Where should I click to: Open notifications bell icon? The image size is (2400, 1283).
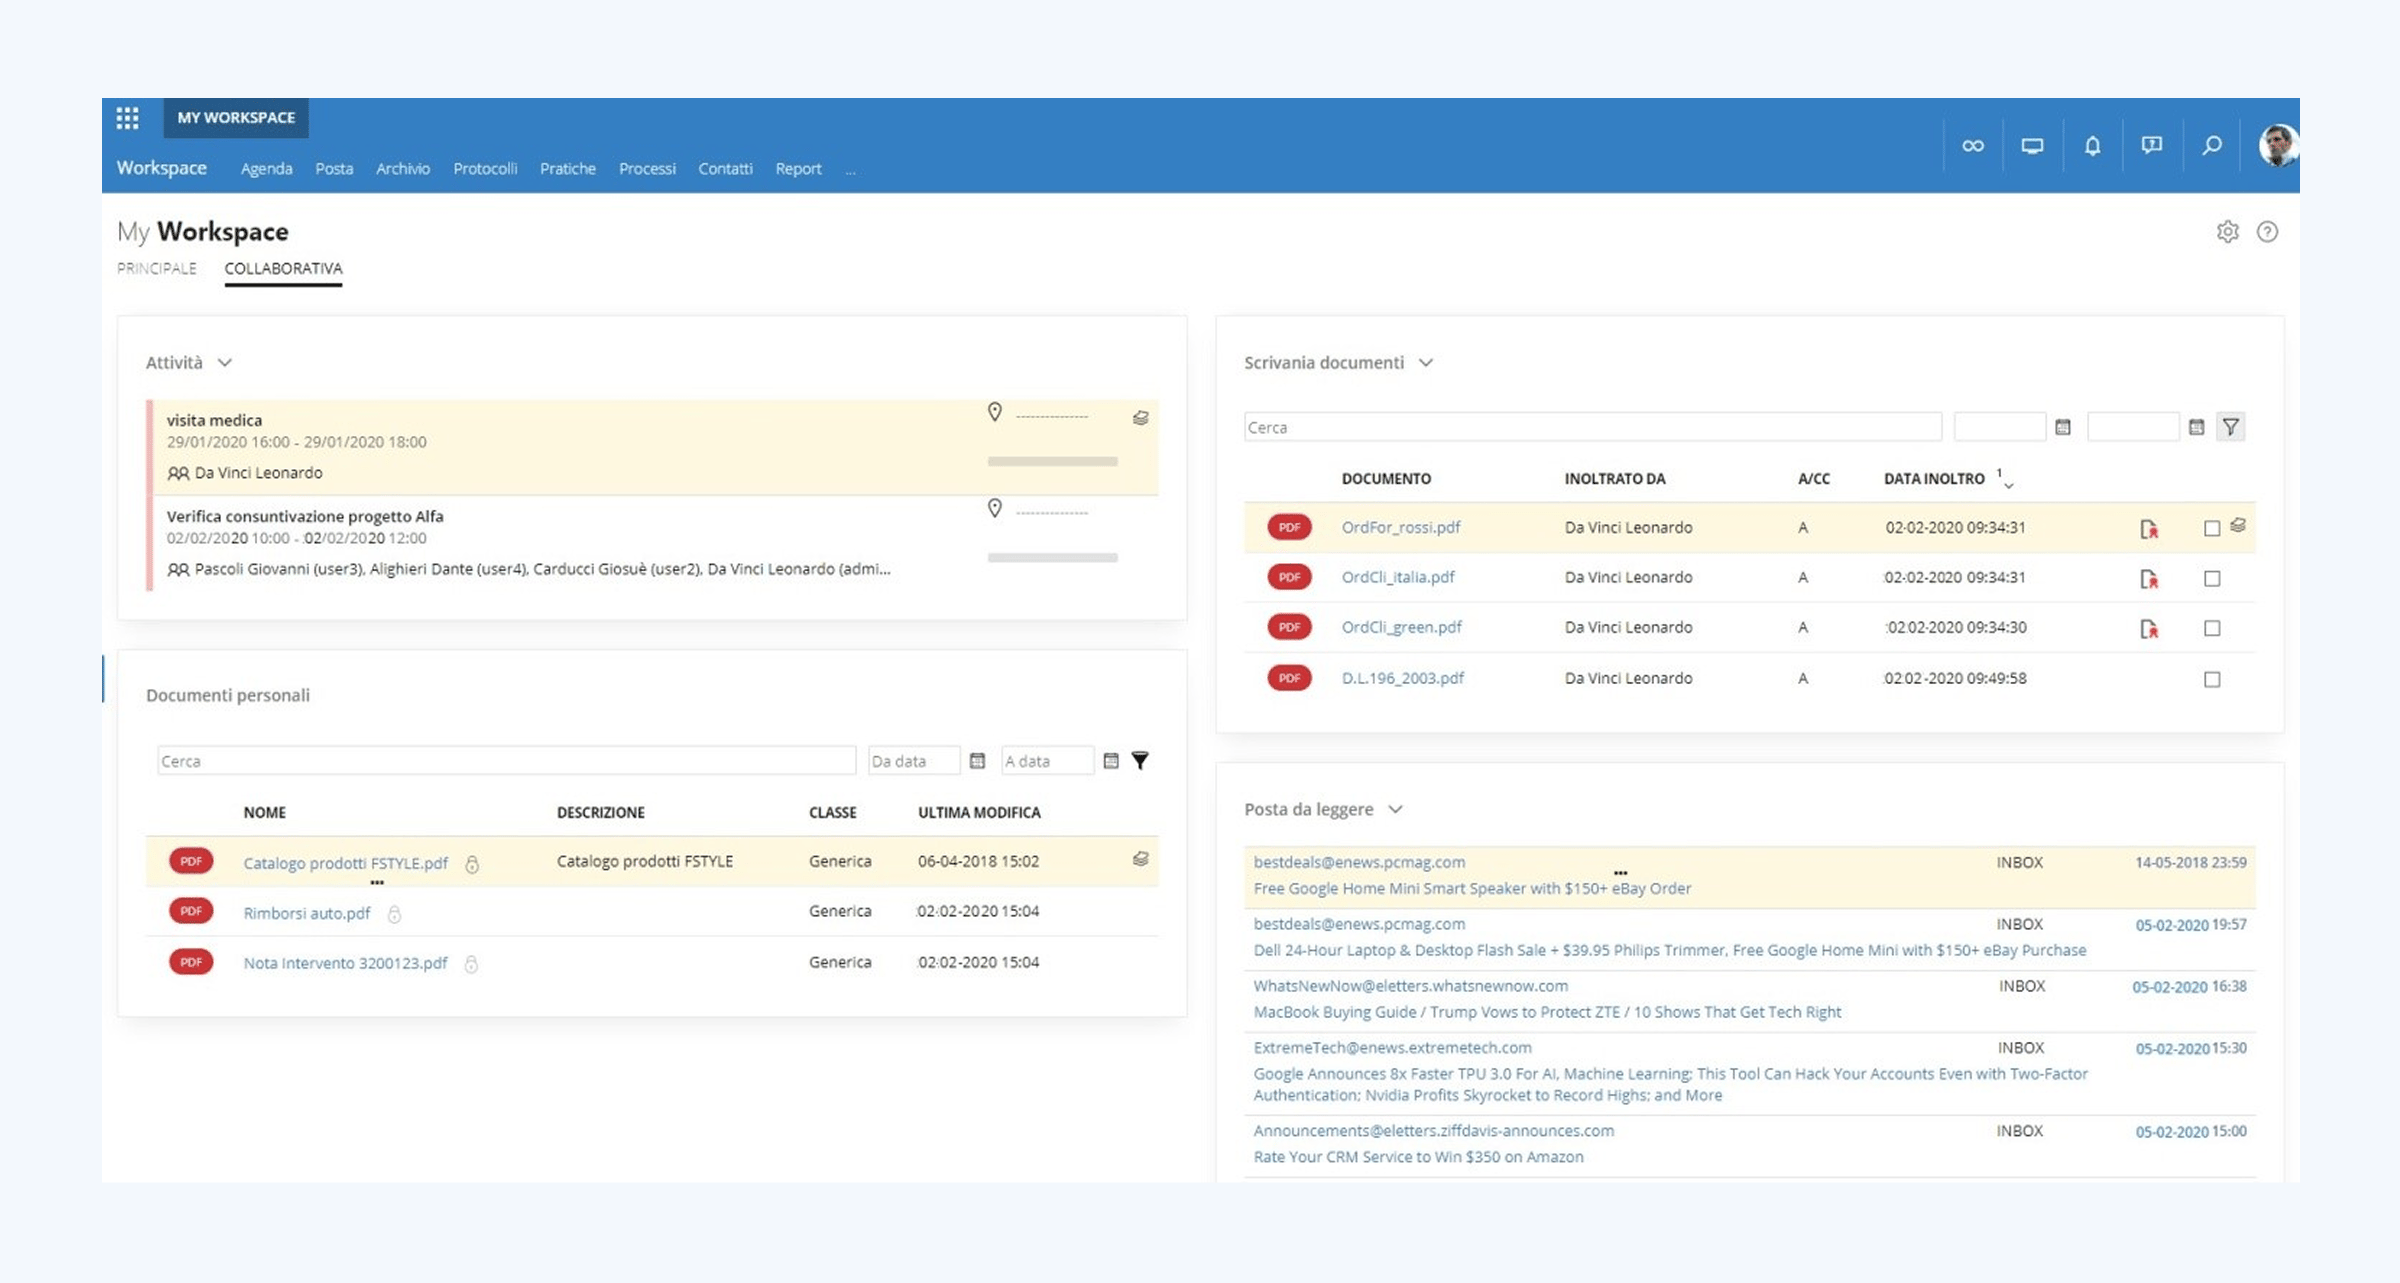click(2092, 146)
